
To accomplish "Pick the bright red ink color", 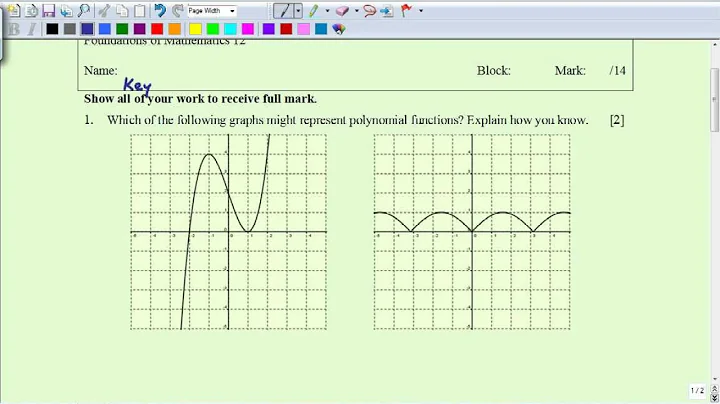I will (157, 29).
